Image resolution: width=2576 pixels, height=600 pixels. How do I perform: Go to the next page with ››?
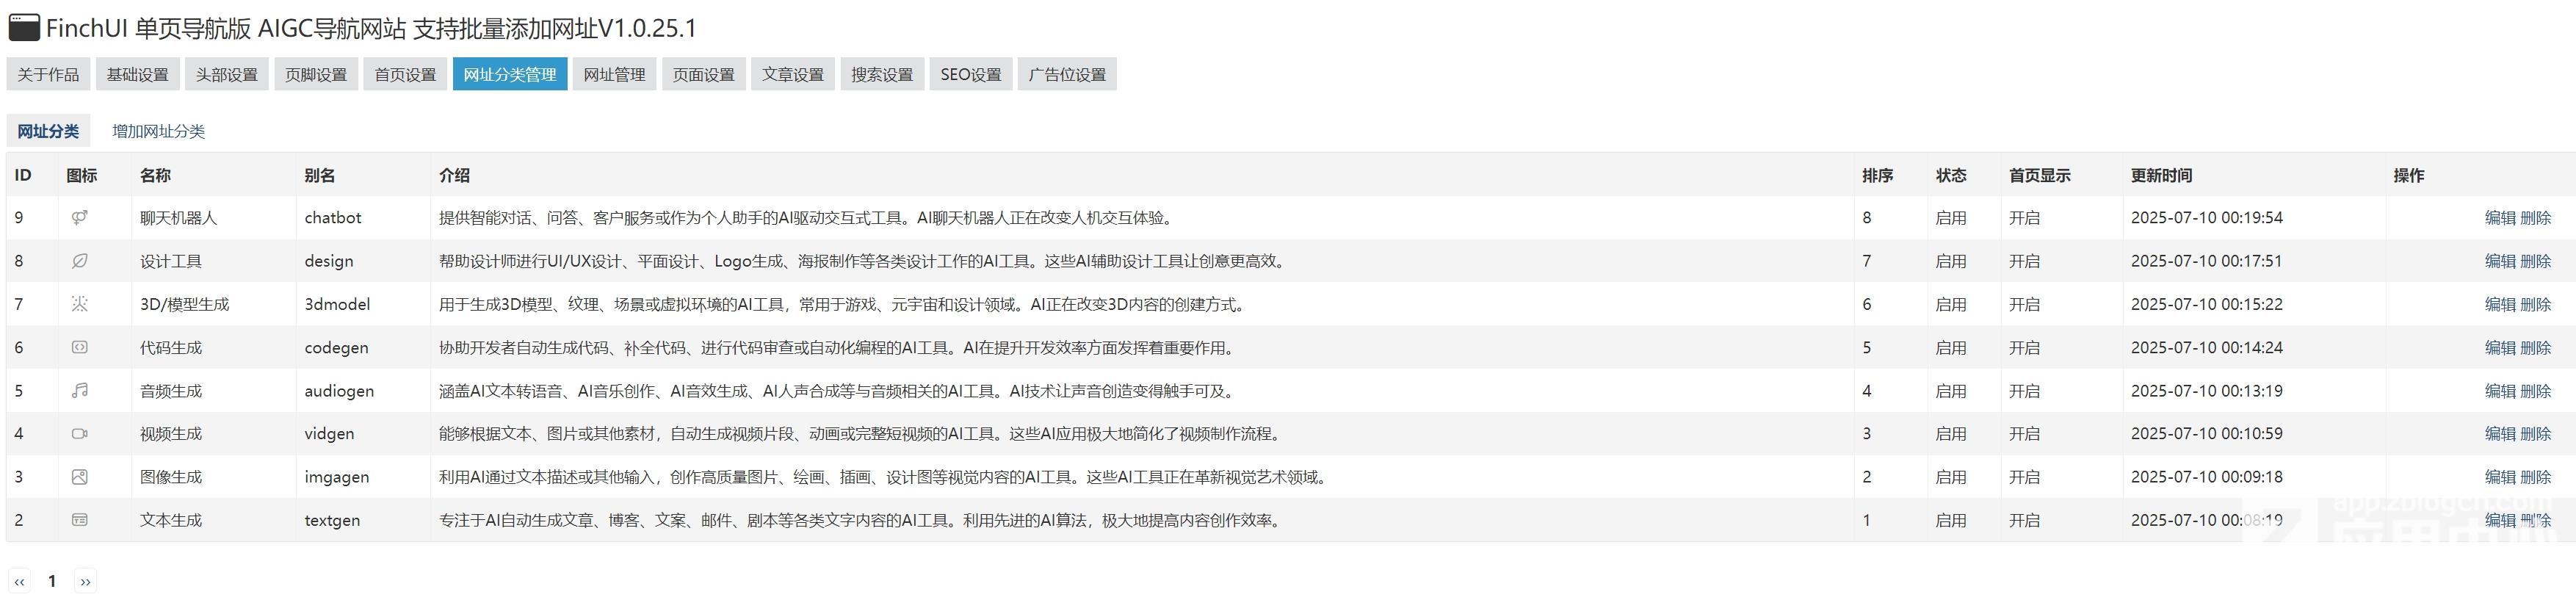(86, 581)
